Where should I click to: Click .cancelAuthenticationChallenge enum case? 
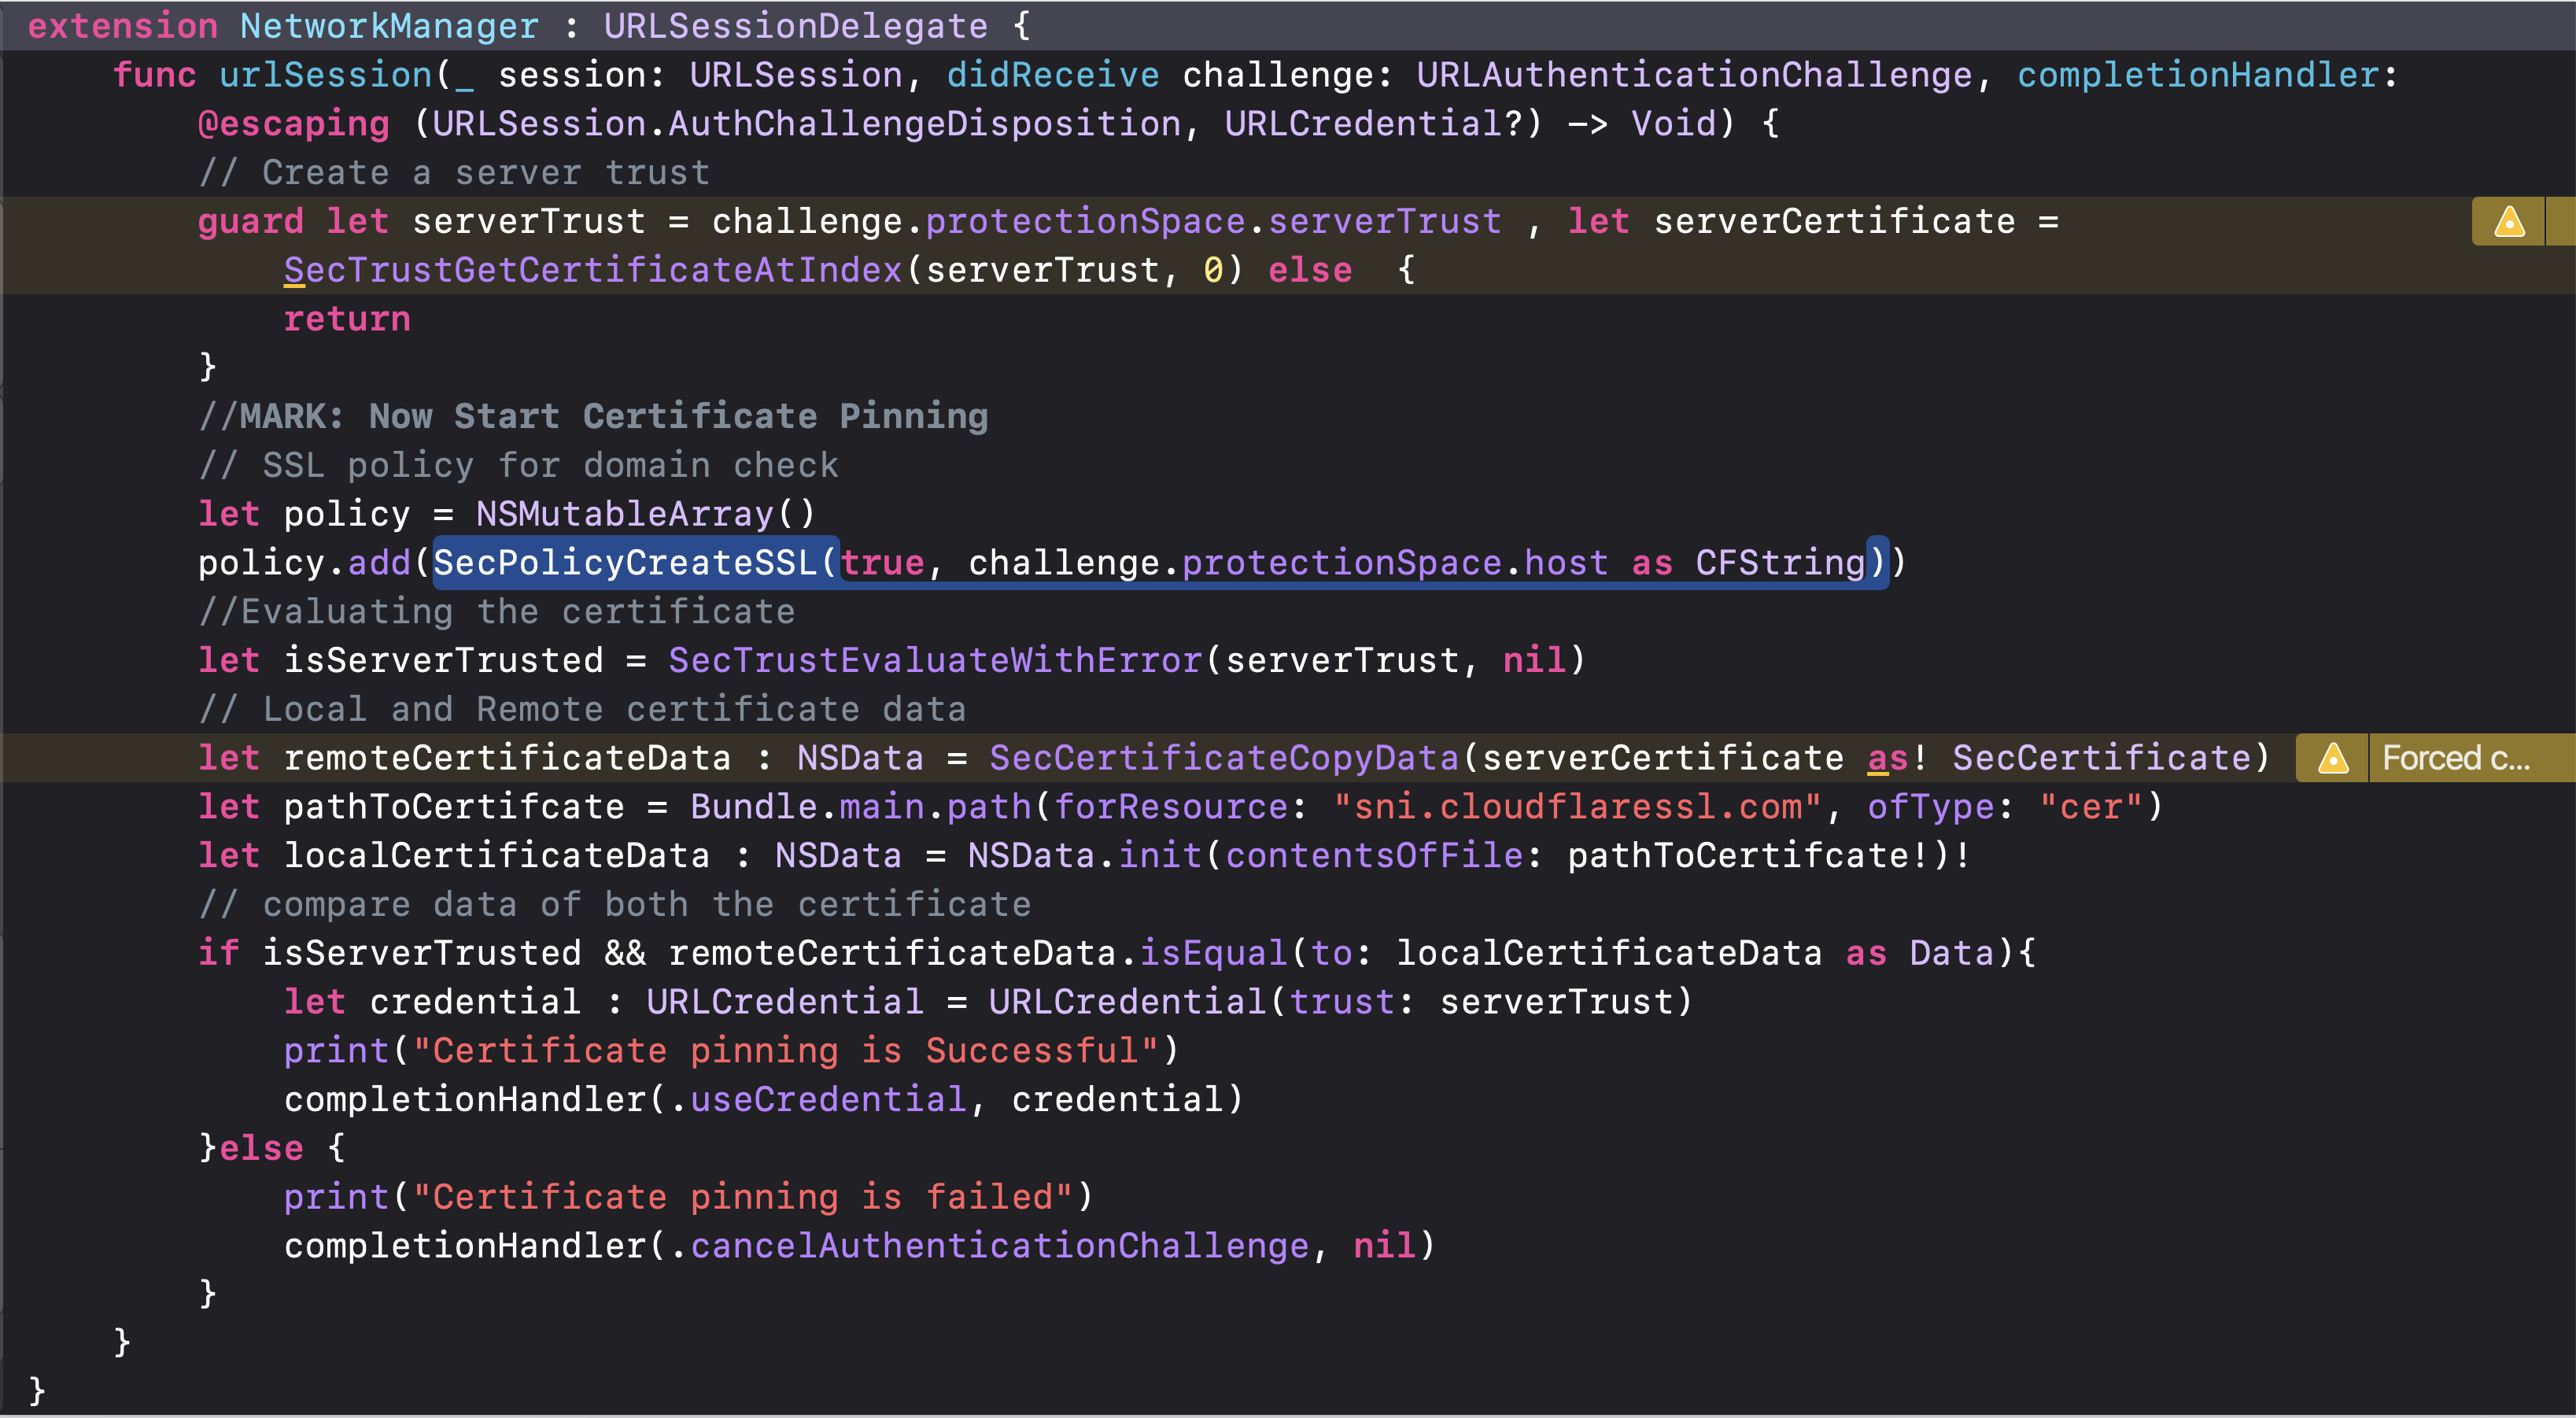click(989, 1246)
